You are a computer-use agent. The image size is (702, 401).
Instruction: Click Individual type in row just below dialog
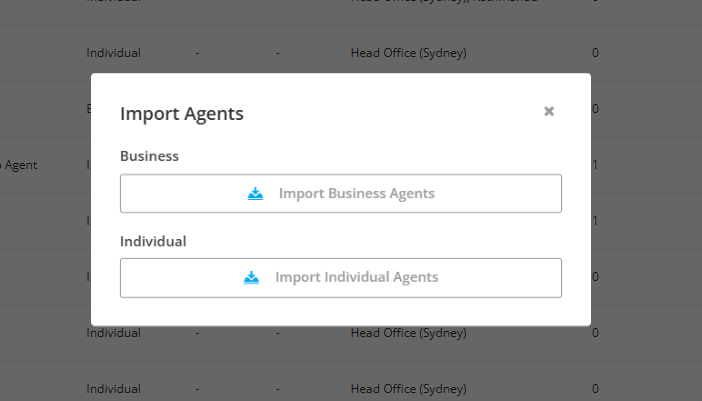tap(113, 333)
